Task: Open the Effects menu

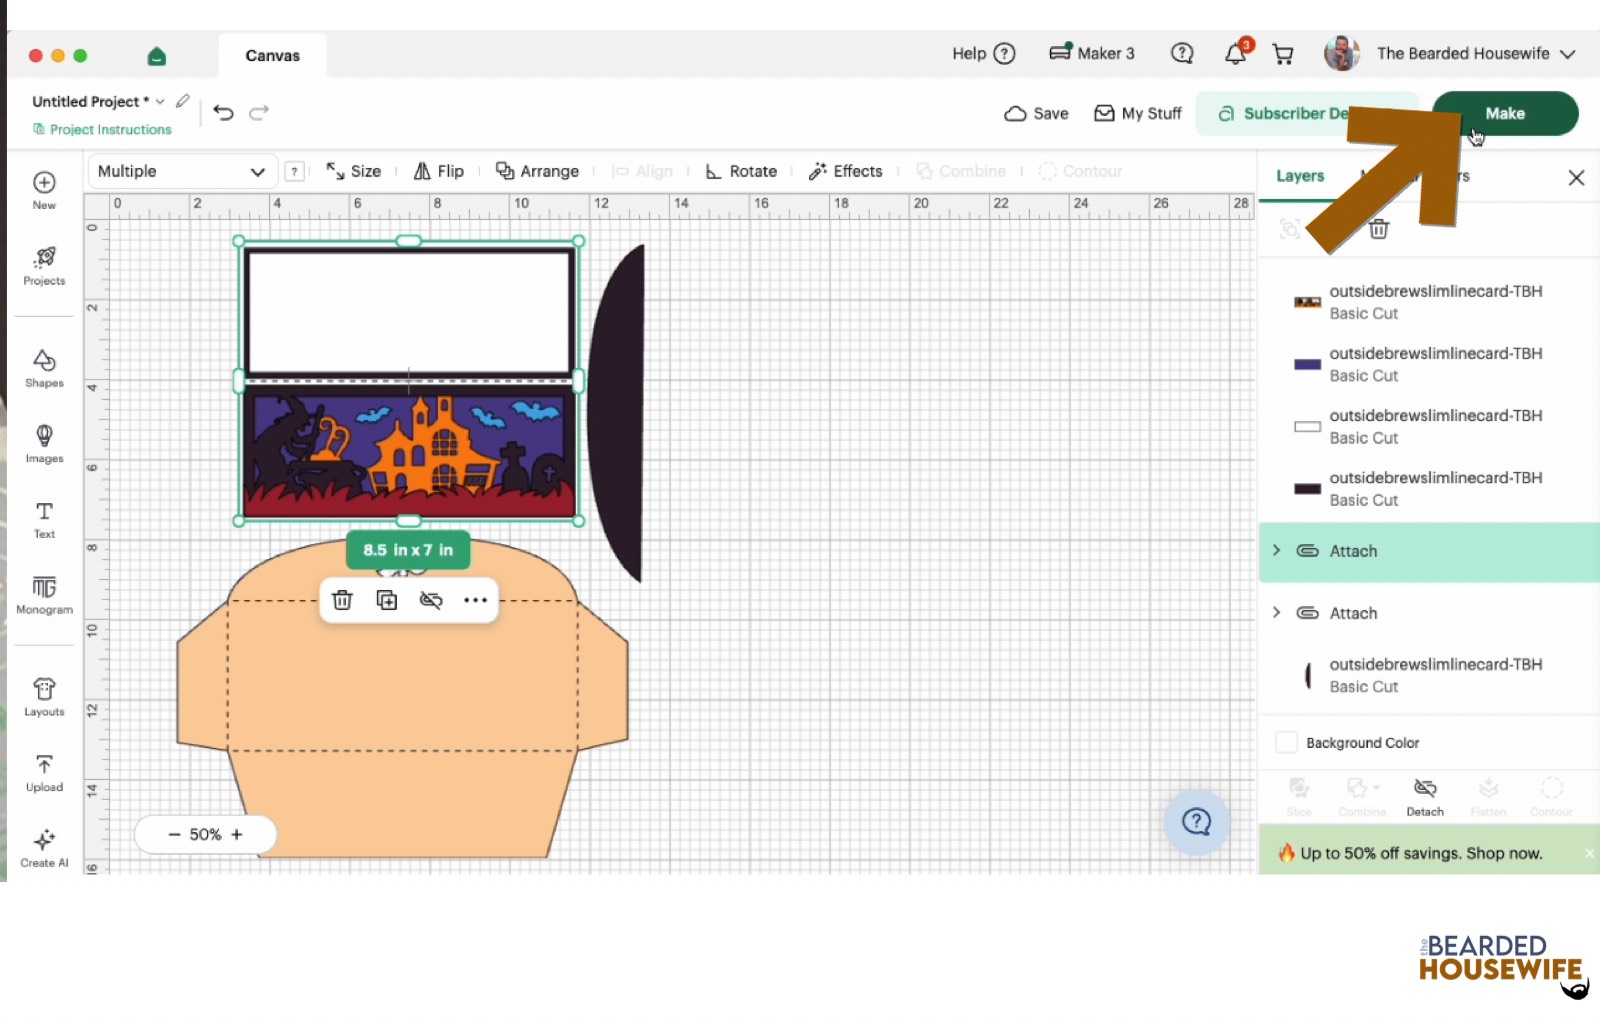Action: (x=845, y=171)
